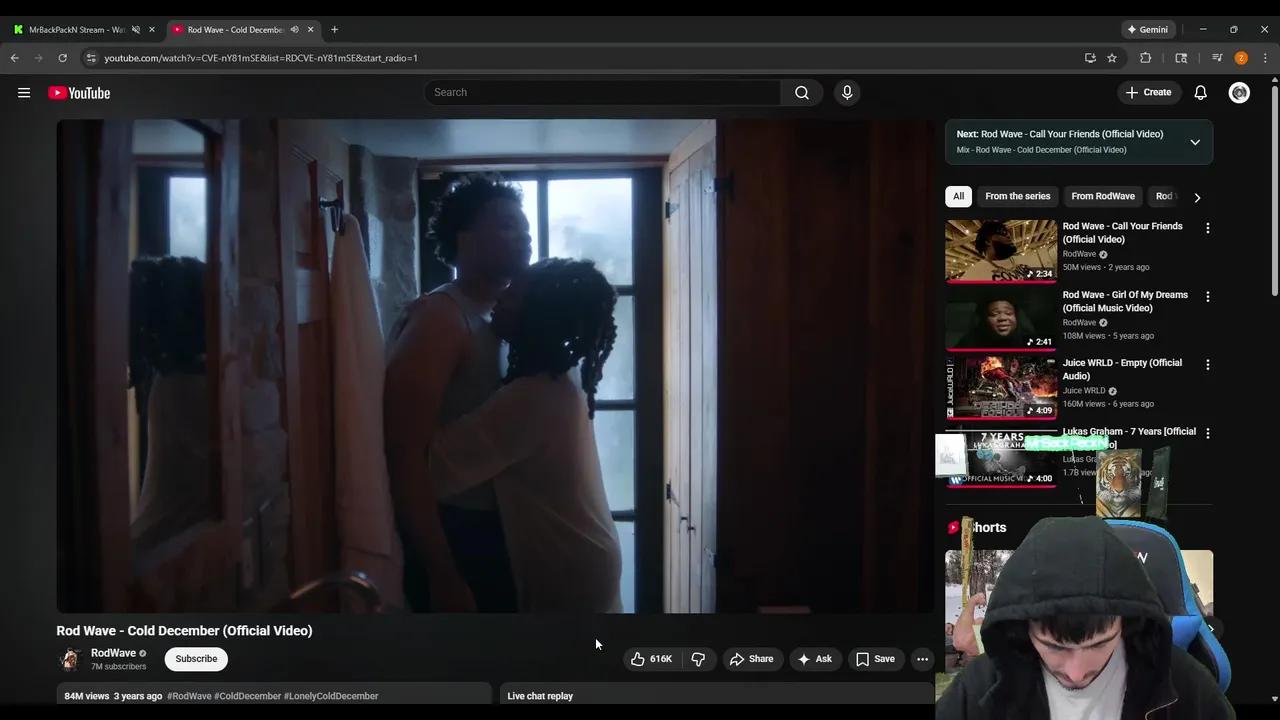This screenshot has height=720, width=1280.
Task: Click the Create button
Action: pyautogui.click(x=1148, y=92)
